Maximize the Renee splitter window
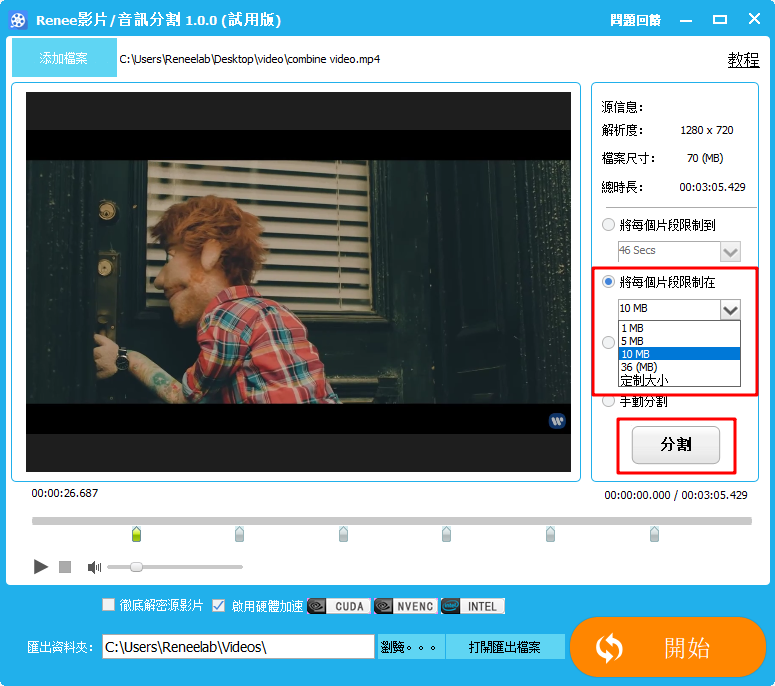This screenshot has width=775, height=686. [720, 20]
